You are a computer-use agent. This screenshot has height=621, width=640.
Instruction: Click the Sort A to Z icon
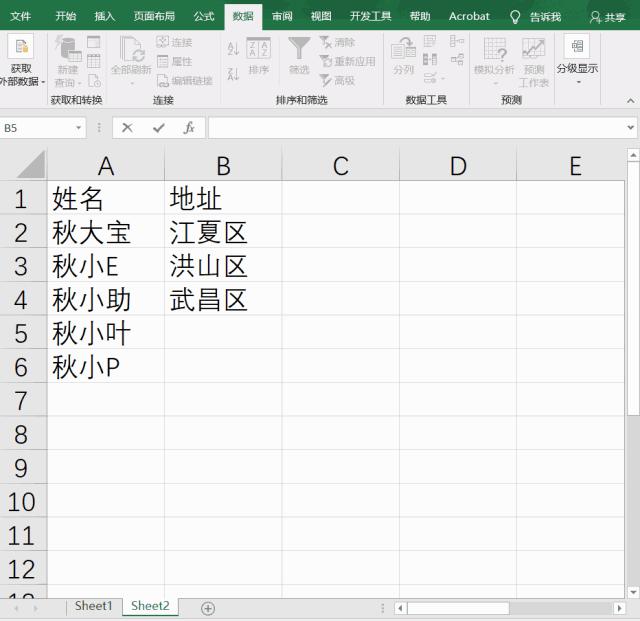point(233,48)
